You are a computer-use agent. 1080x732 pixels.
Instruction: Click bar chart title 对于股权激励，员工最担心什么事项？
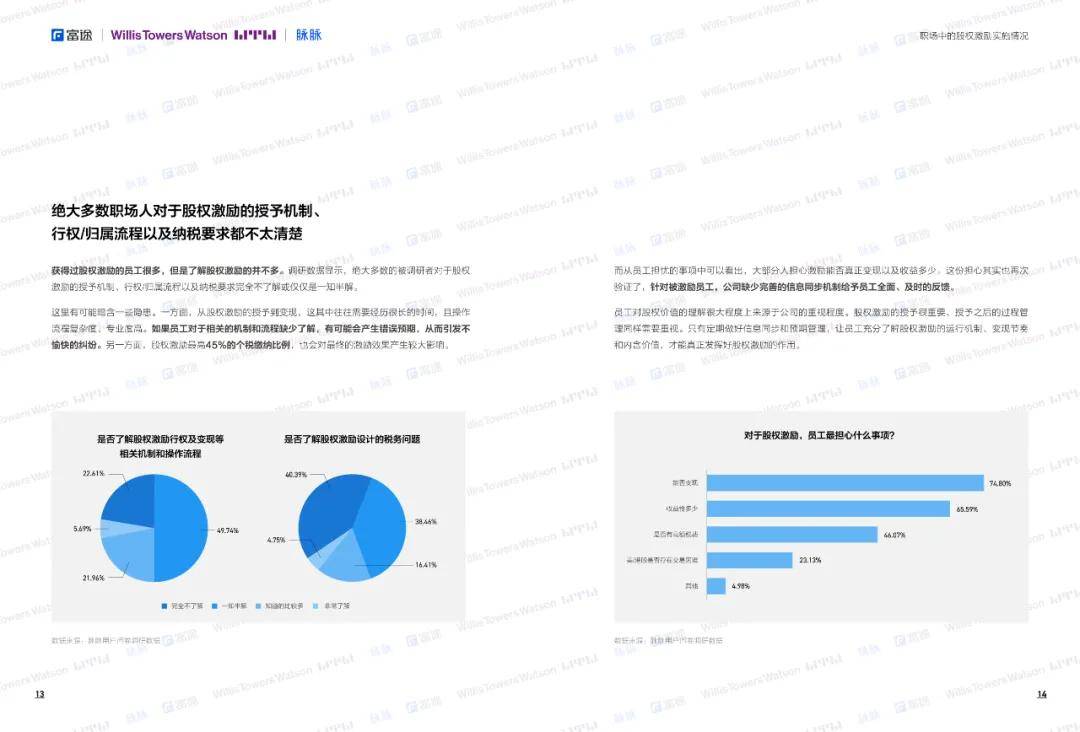click(819, 435)
